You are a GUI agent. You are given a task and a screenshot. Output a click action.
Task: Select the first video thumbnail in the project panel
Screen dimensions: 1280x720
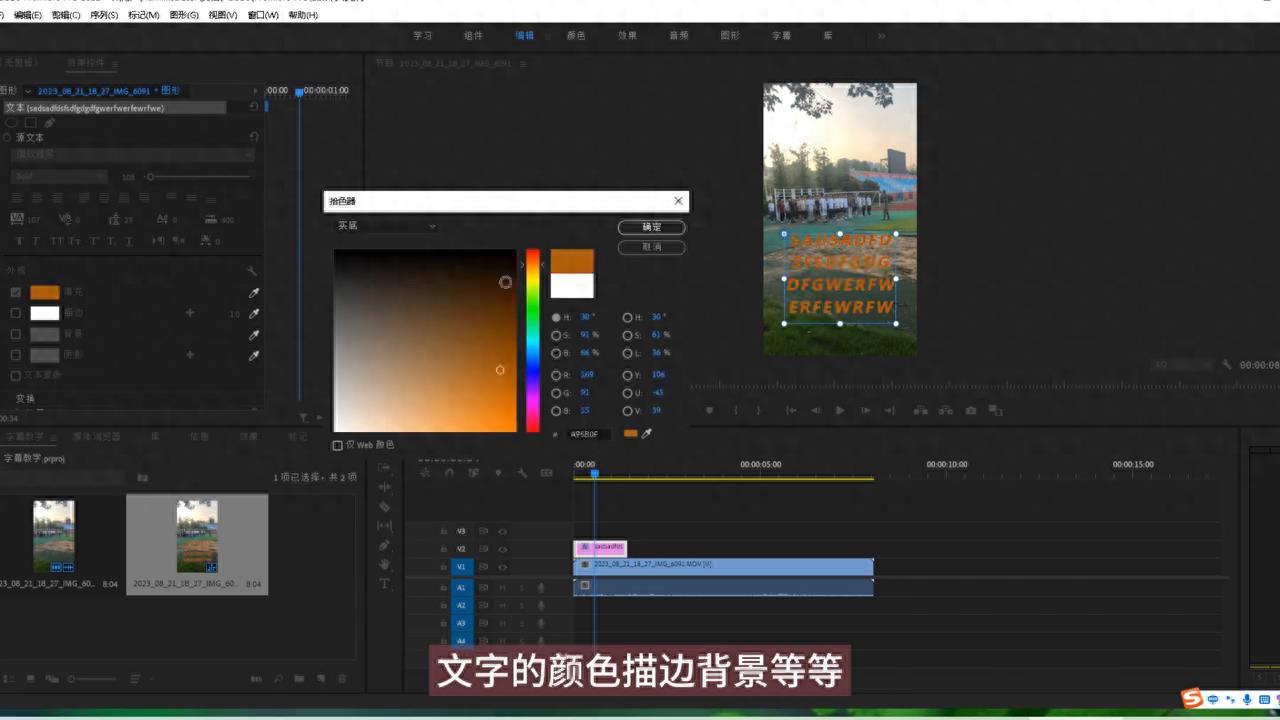pyautogui.click(x=53, y=537)
